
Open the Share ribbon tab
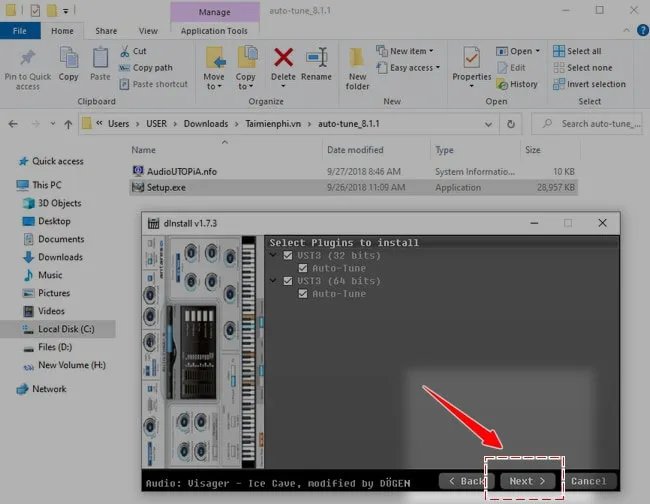(x=105, y=31)
